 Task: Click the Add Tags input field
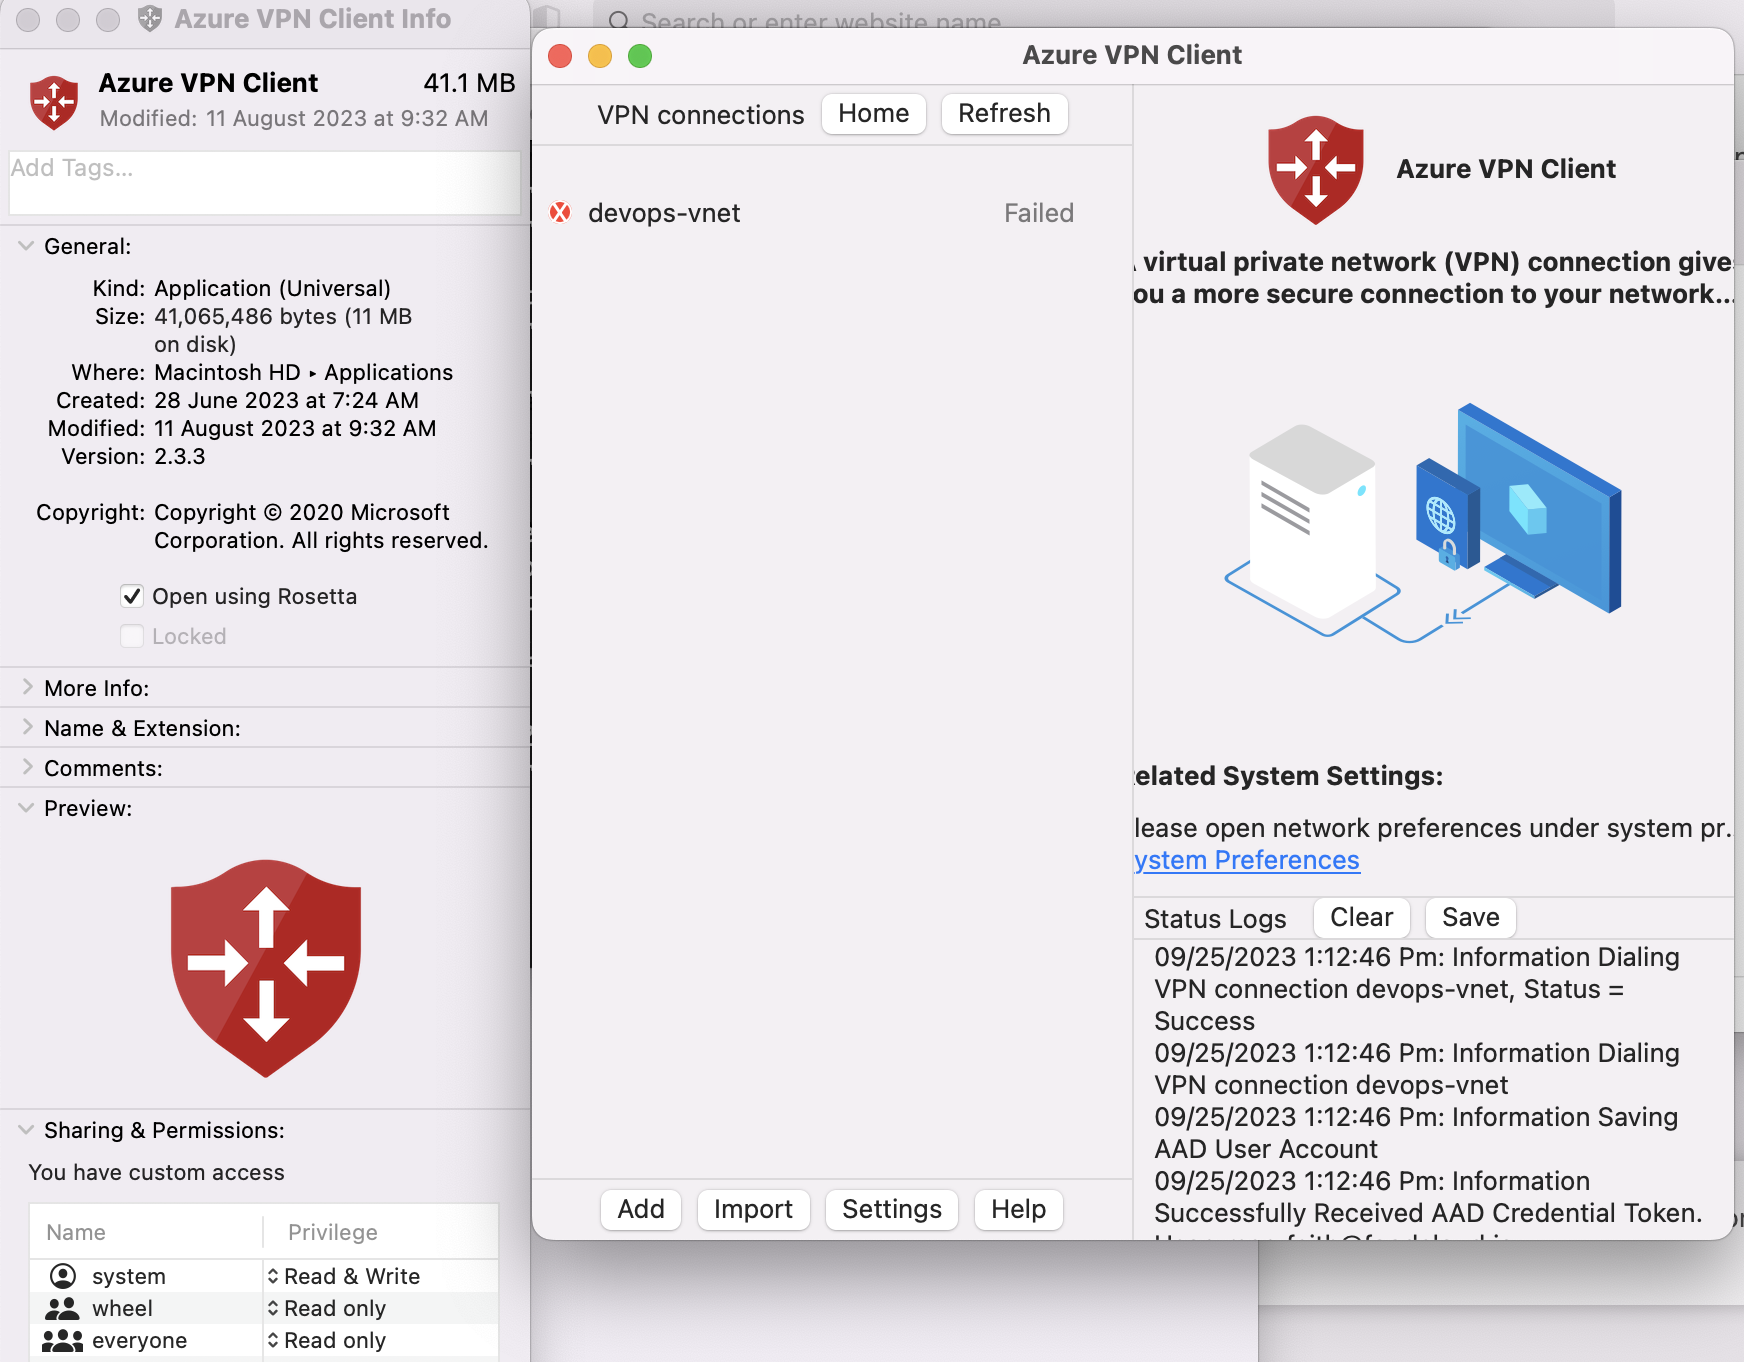click(264, 183)
